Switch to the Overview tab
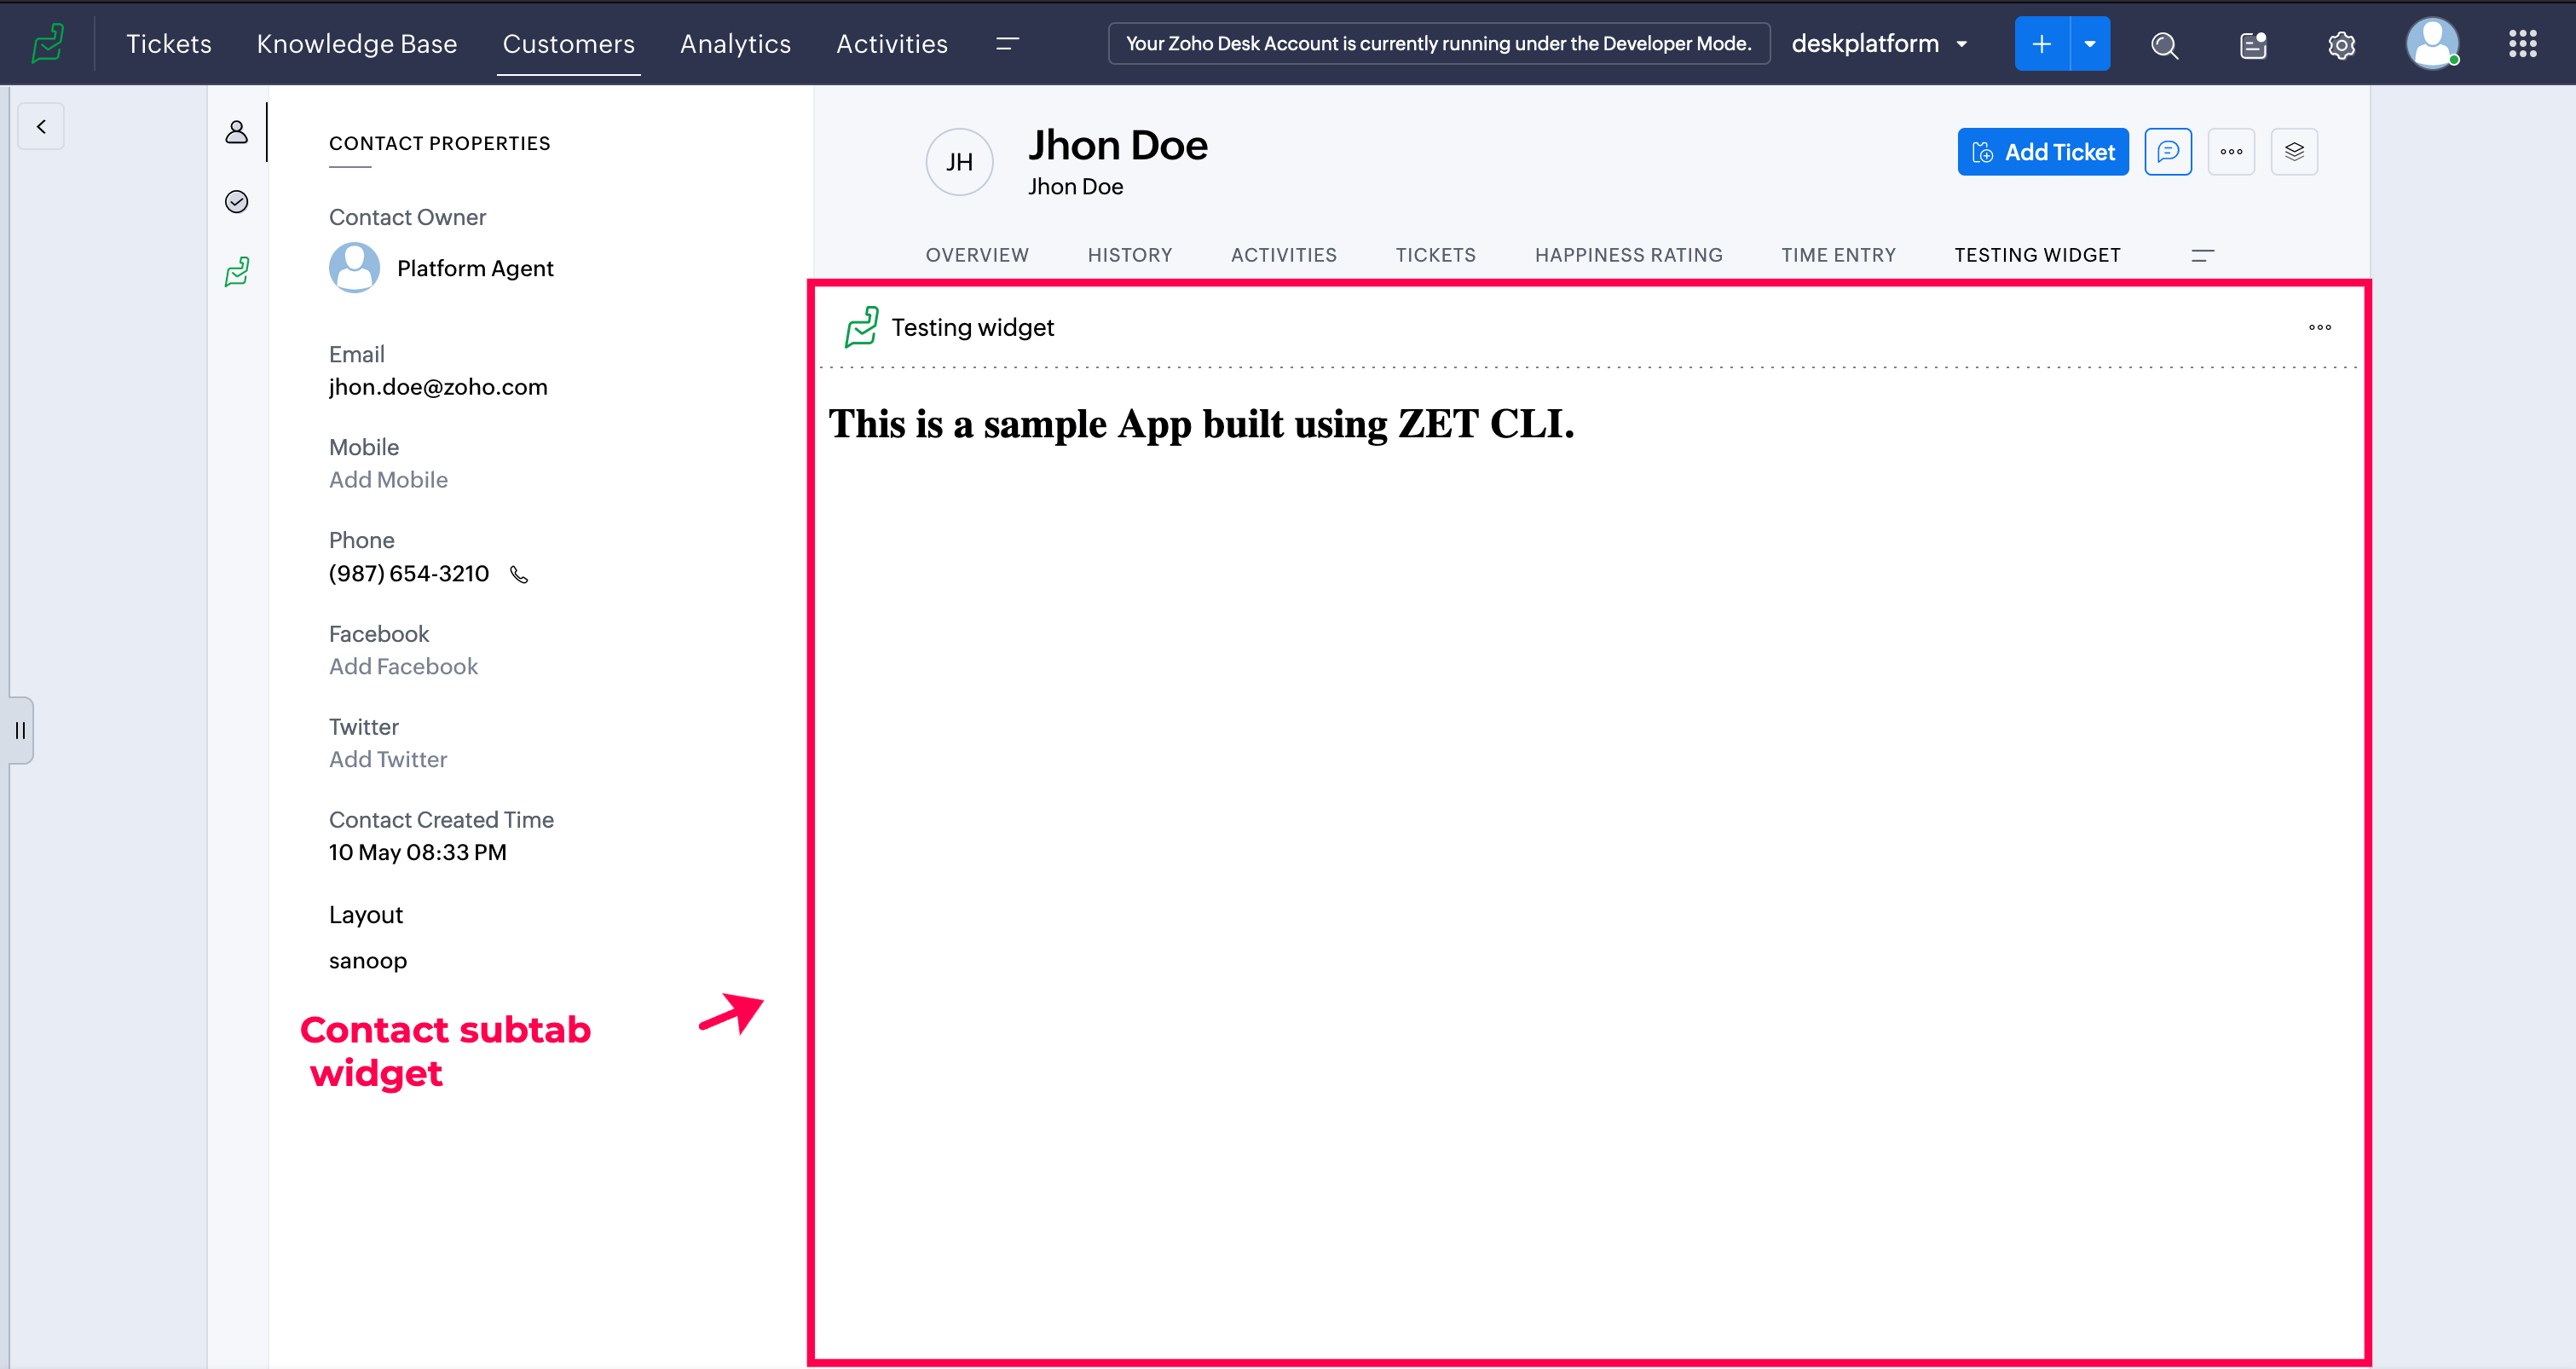Viewport: 2576px width, 1369px height. pos(976,255)
